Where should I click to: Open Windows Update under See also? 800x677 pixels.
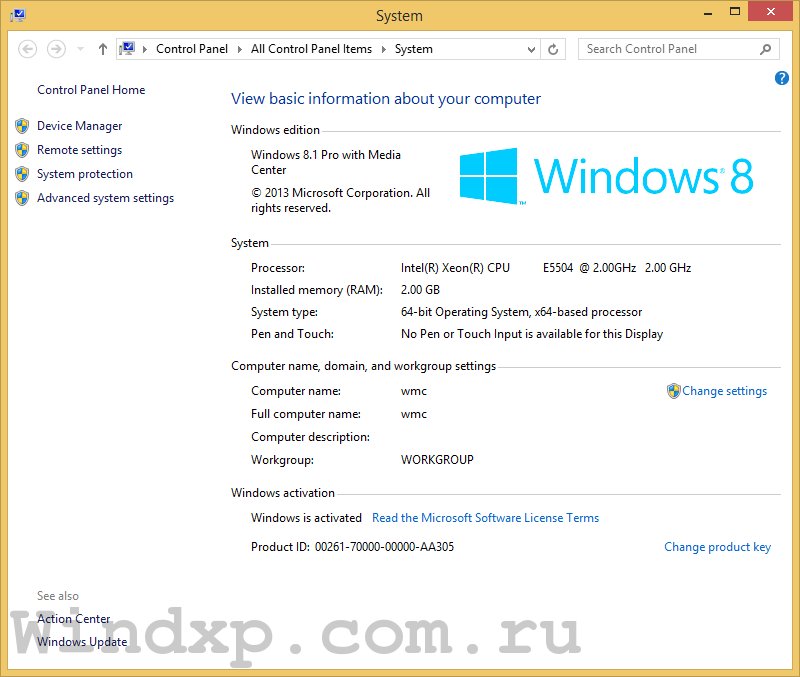click(82, 642)
